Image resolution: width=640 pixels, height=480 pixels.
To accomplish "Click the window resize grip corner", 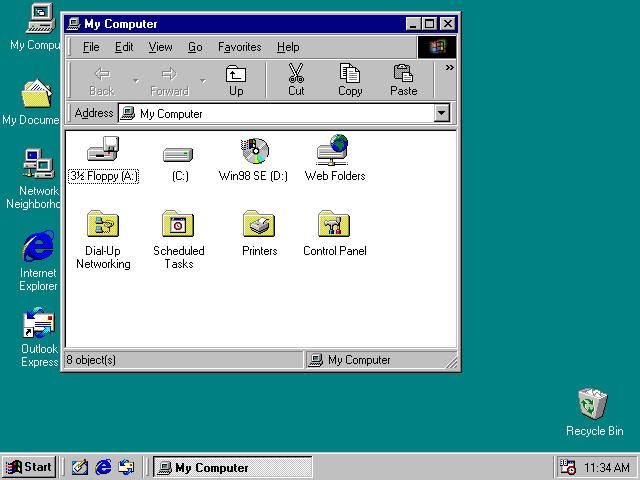I will [452, 362].
